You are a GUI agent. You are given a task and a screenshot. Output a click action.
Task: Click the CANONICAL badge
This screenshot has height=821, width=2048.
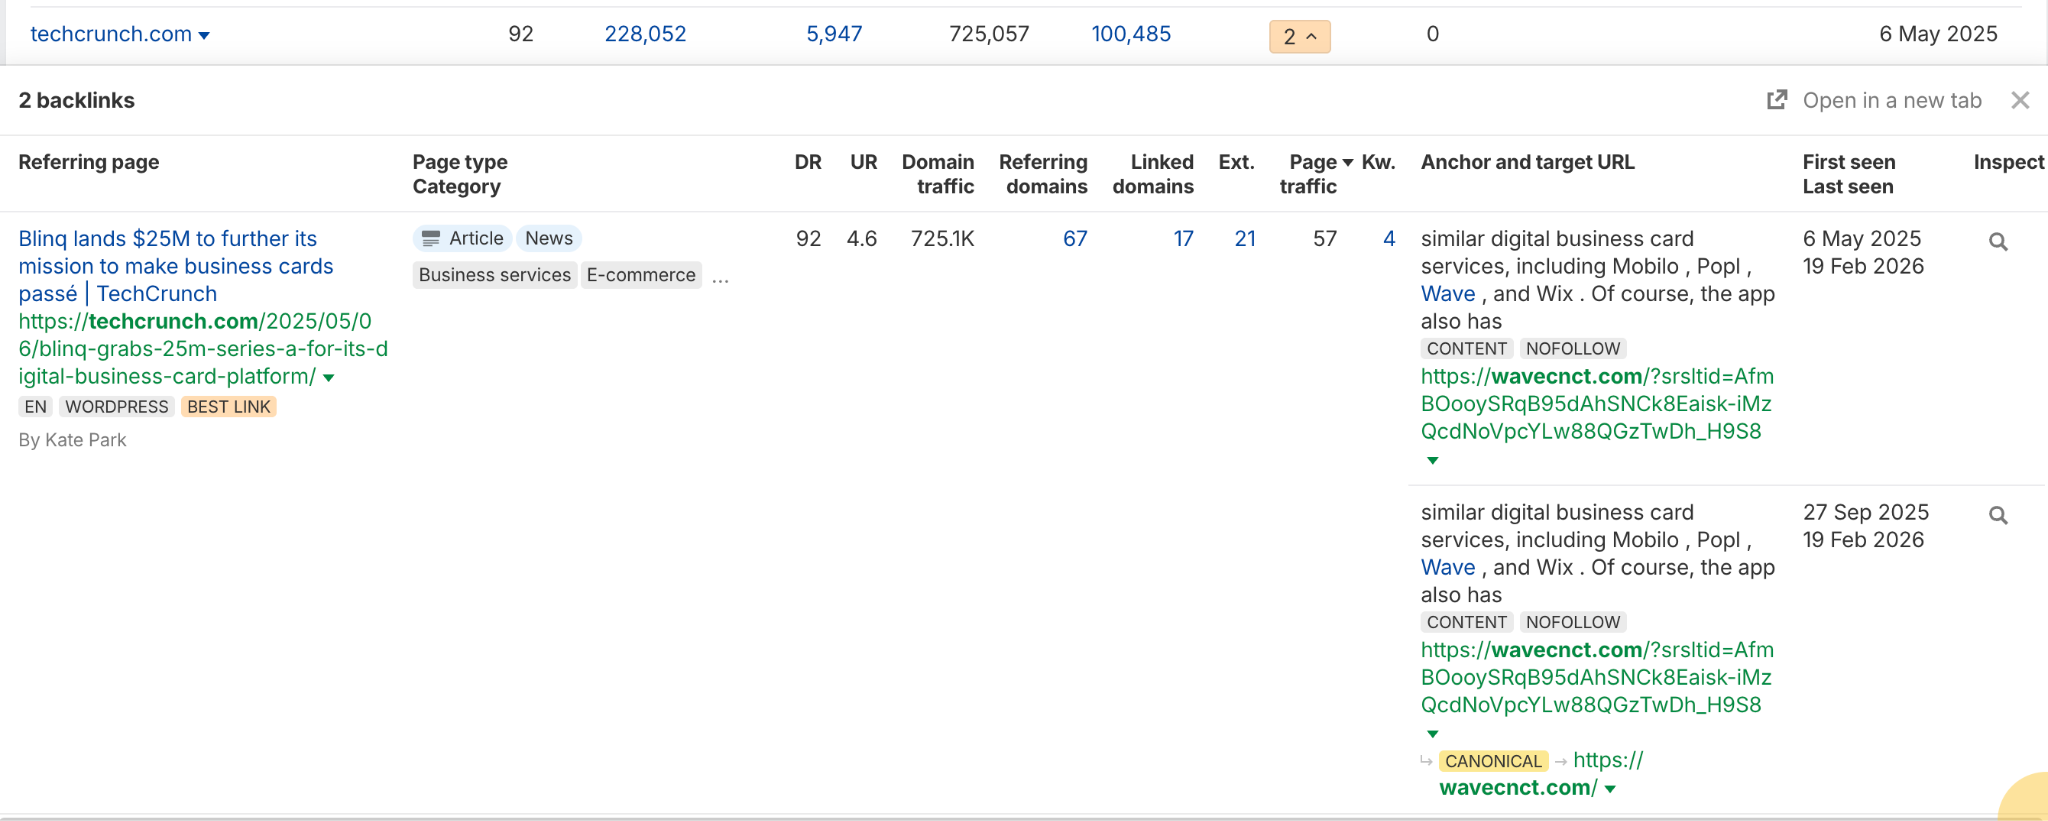click(1494, 761)
